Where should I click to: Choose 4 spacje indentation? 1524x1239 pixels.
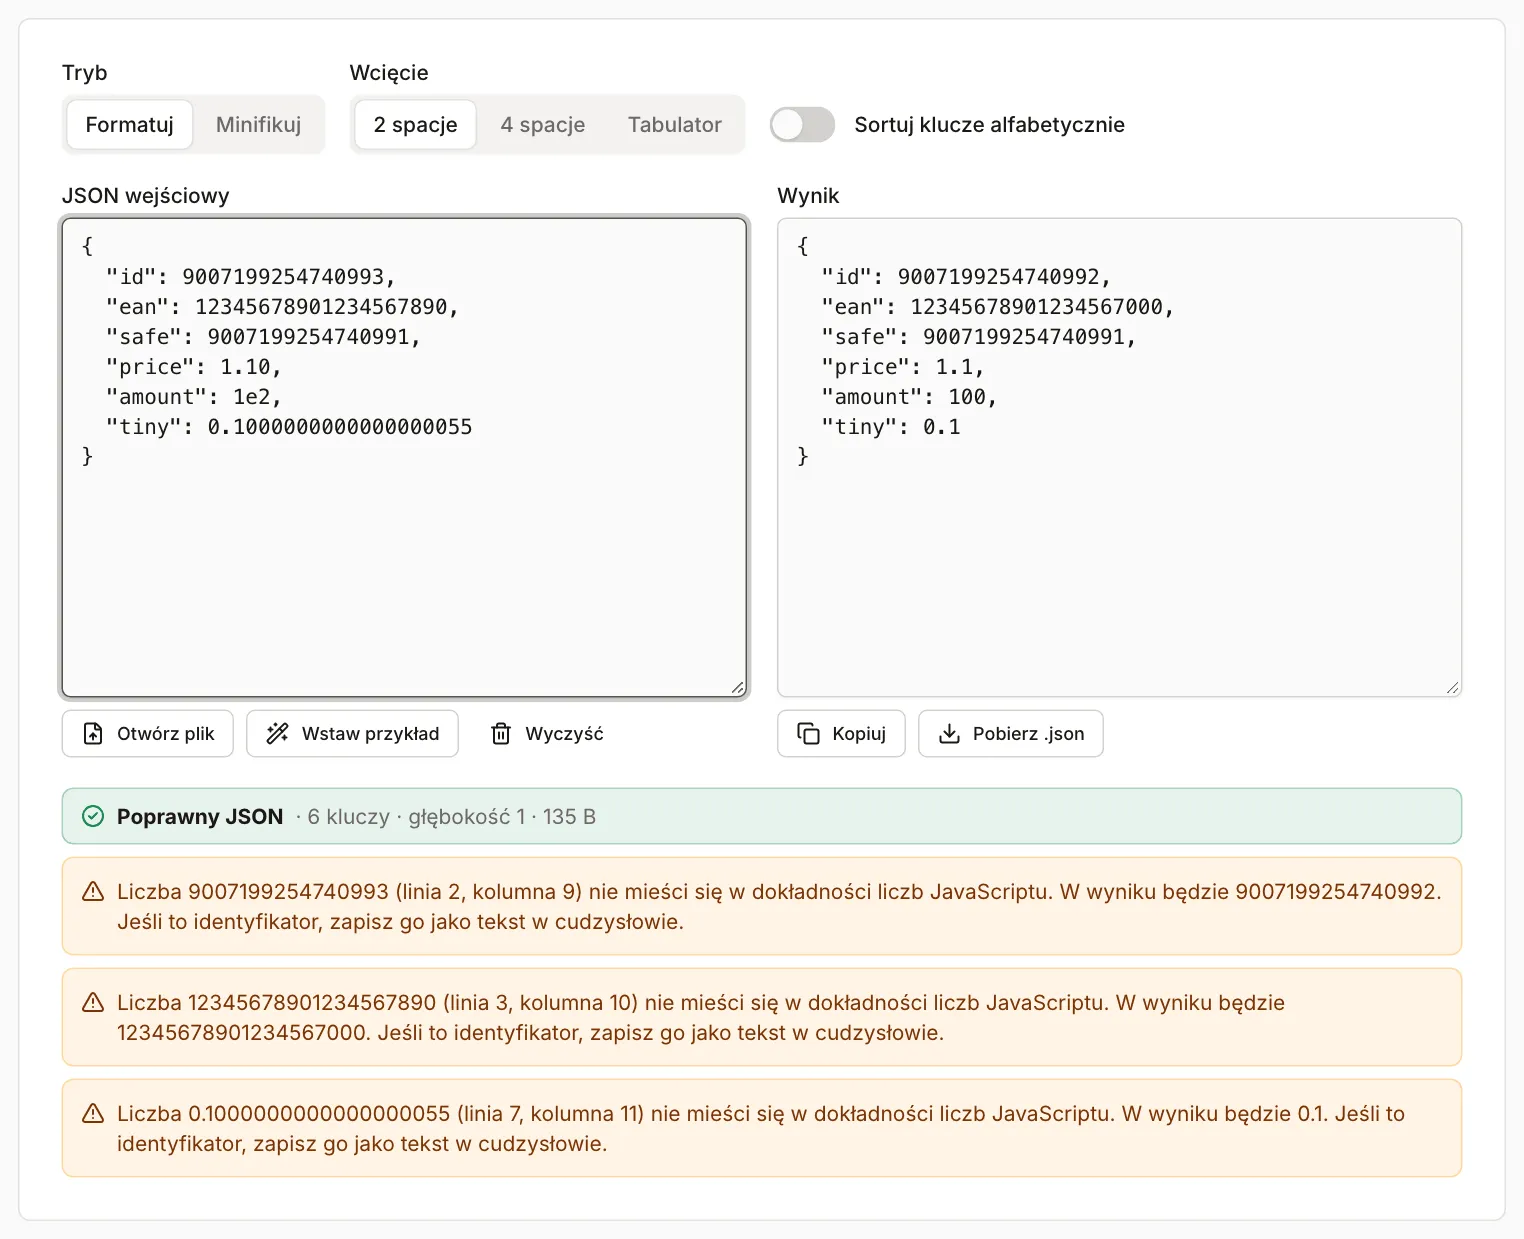coord(543,125)
